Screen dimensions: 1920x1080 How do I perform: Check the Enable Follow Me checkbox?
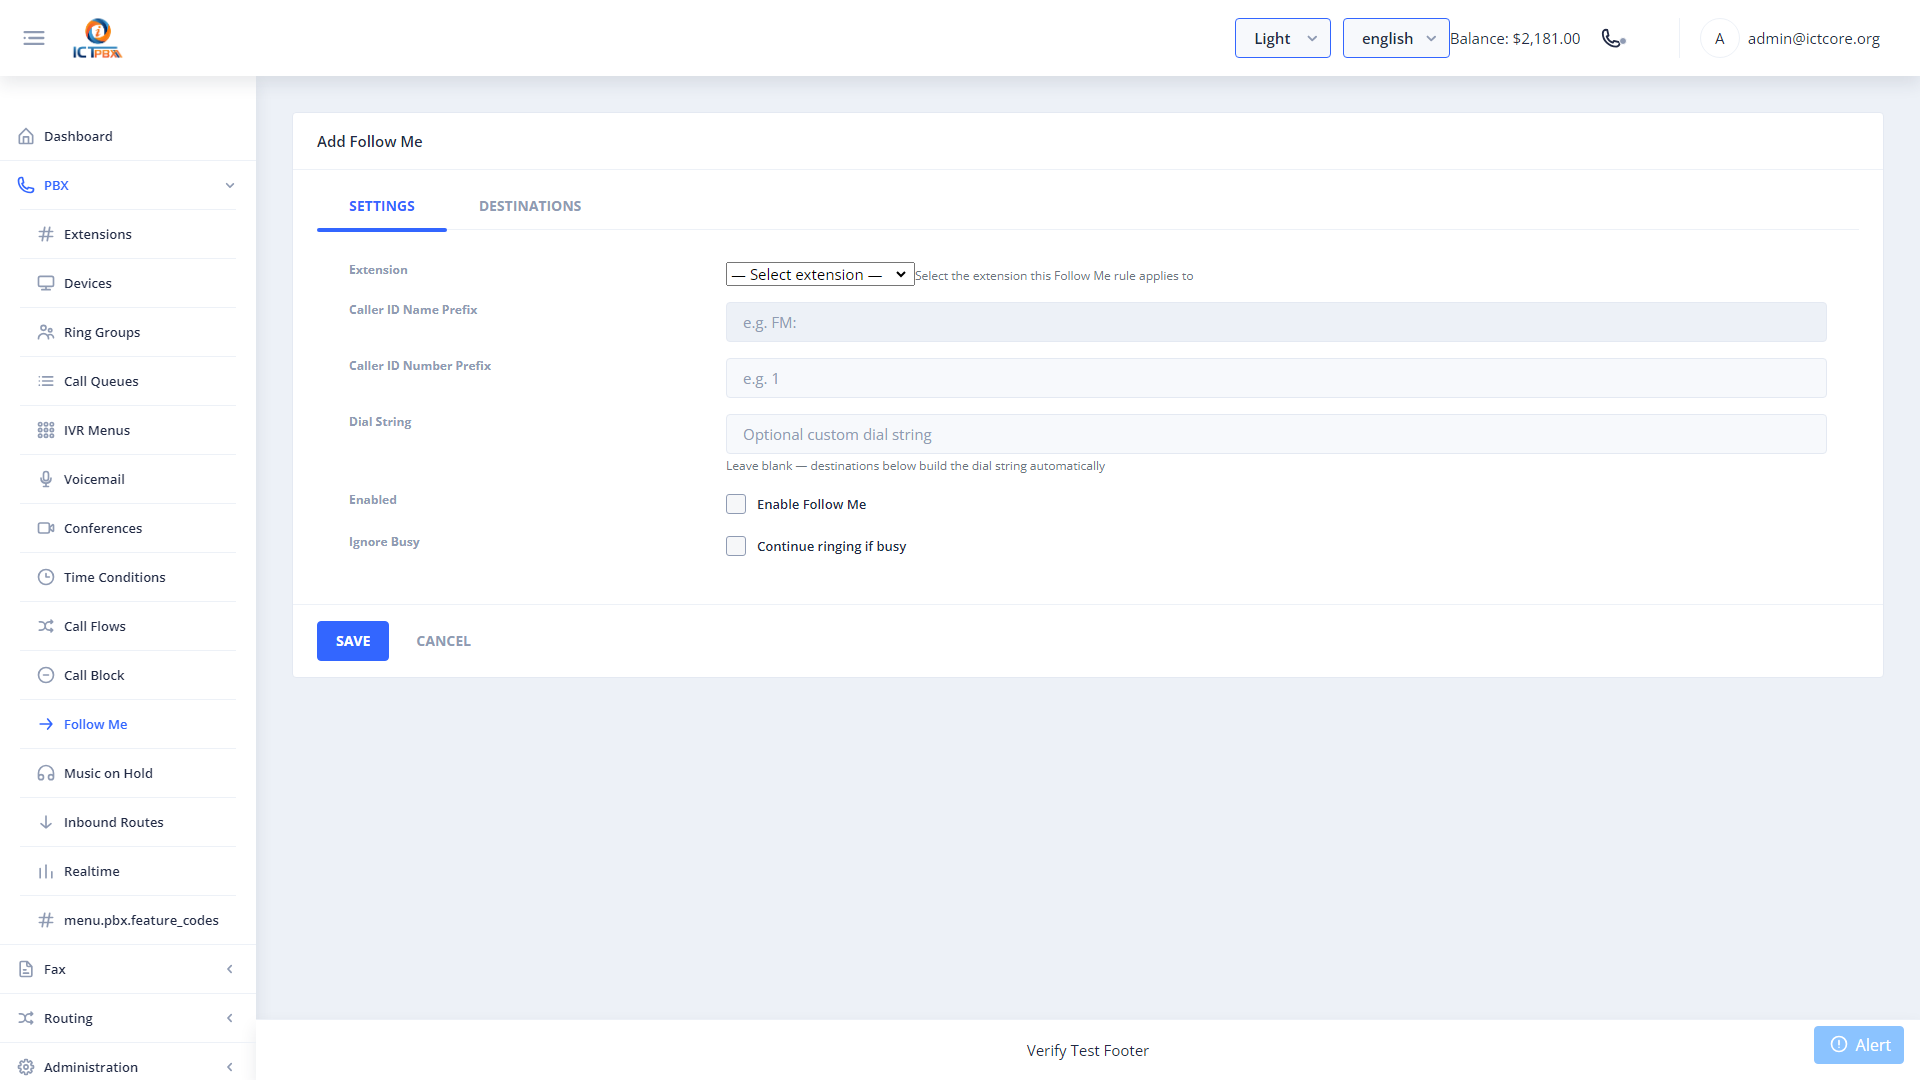tap(736, 504)
